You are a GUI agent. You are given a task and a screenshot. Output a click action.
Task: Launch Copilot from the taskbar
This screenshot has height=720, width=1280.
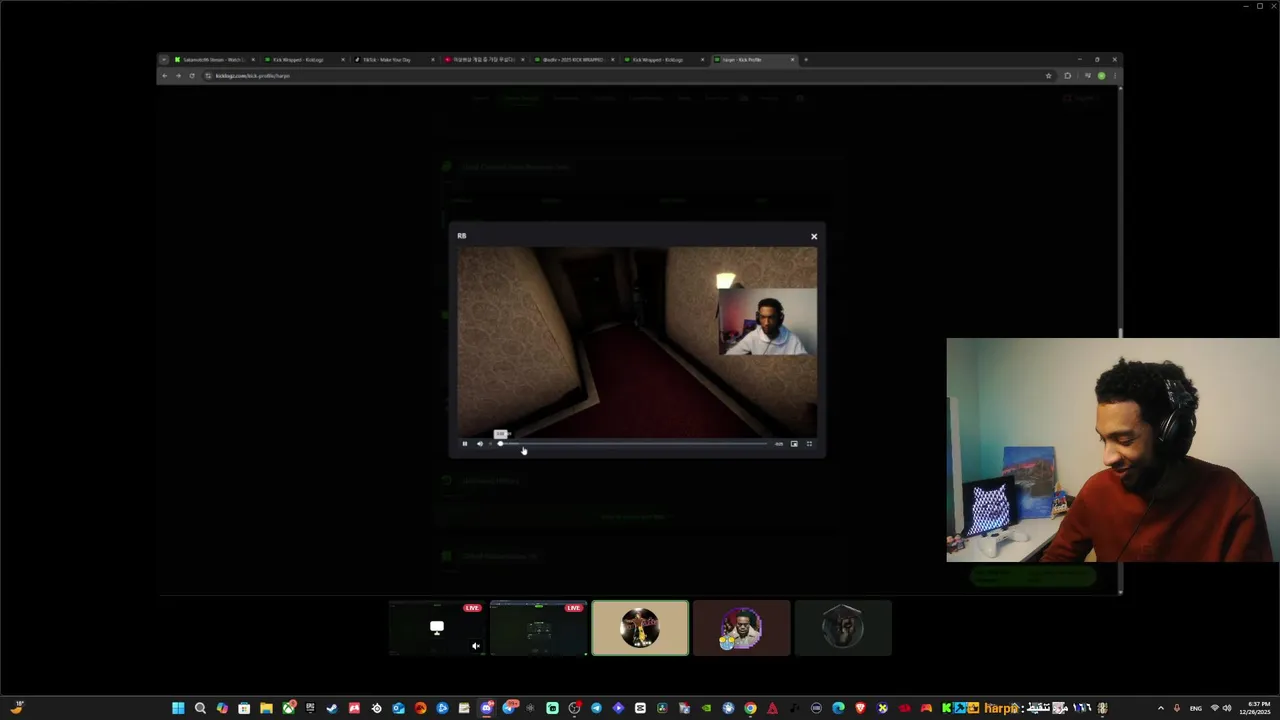tap(222, 708)
